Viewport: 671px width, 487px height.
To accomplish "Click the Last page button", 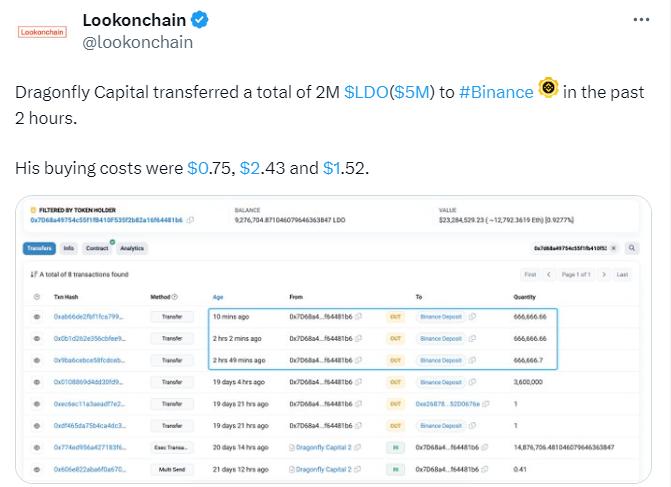I will click(622, 274).
